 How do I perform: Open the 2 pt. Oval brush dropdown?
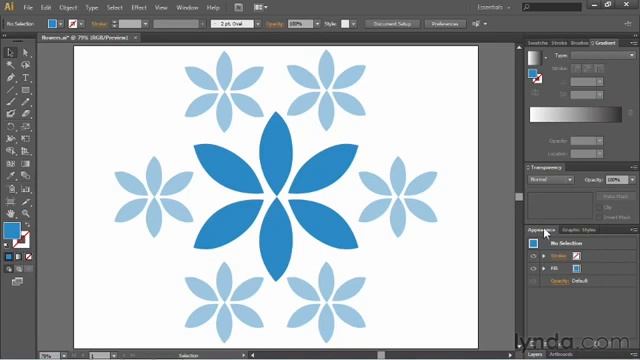[258, 24]
